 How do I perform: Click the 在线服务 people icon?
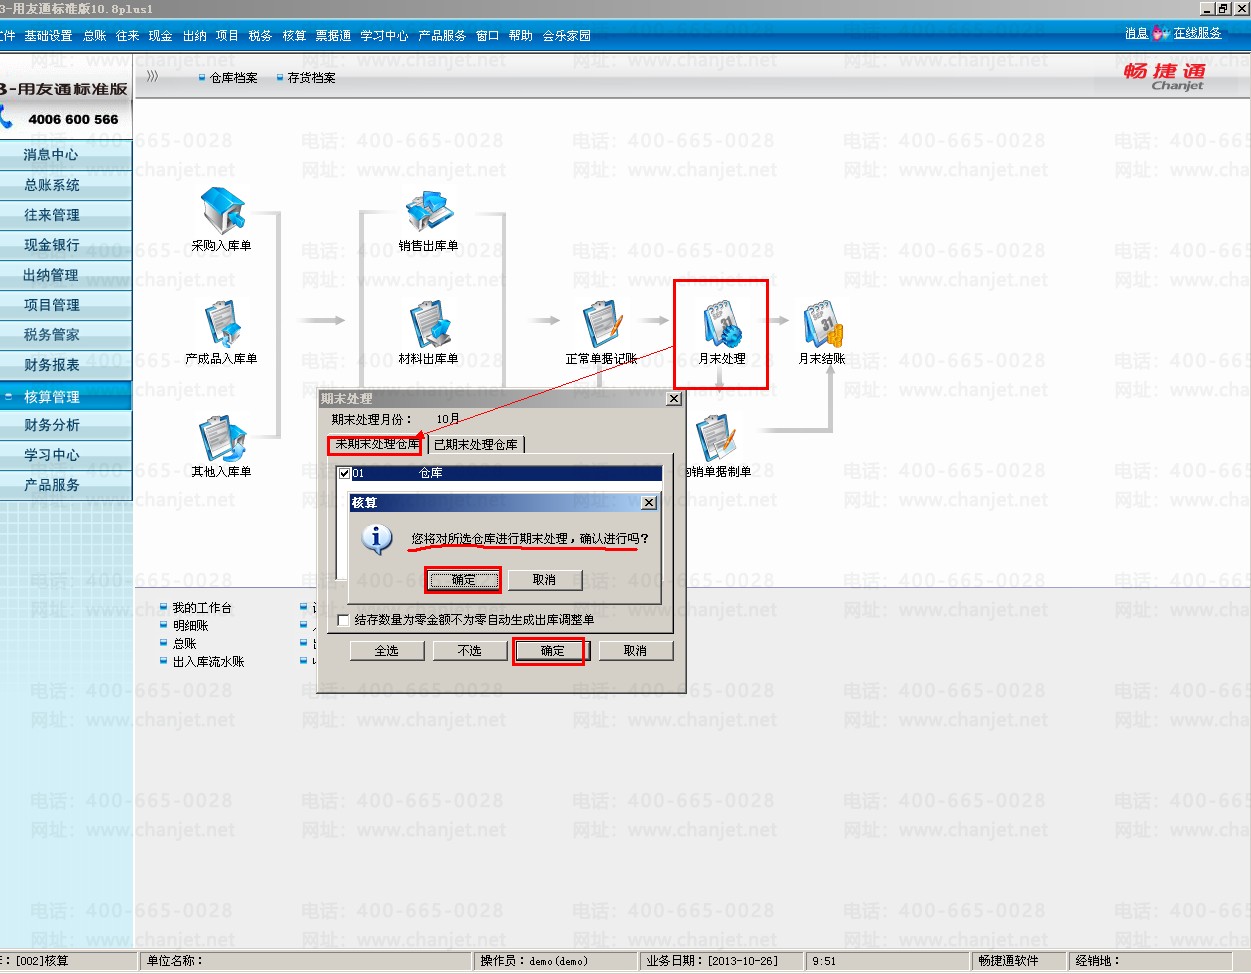tap(1161, 33)
